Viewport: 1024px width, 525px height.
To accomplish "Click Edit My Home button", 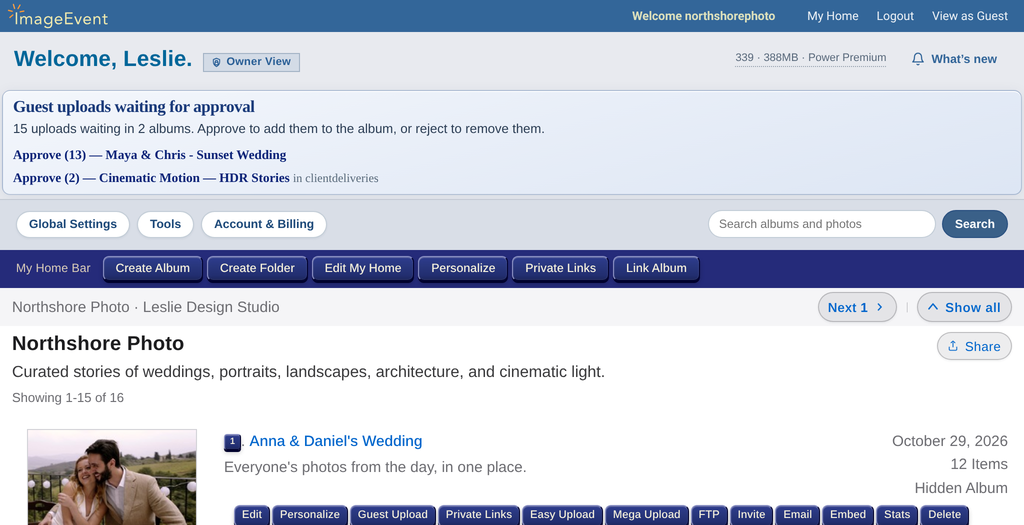I will 362,268.
